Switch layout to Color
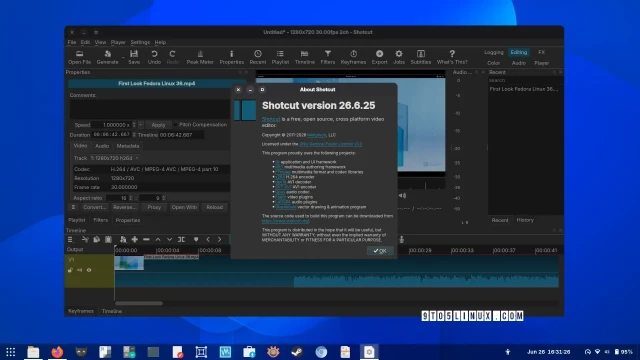 click(493, 63)
